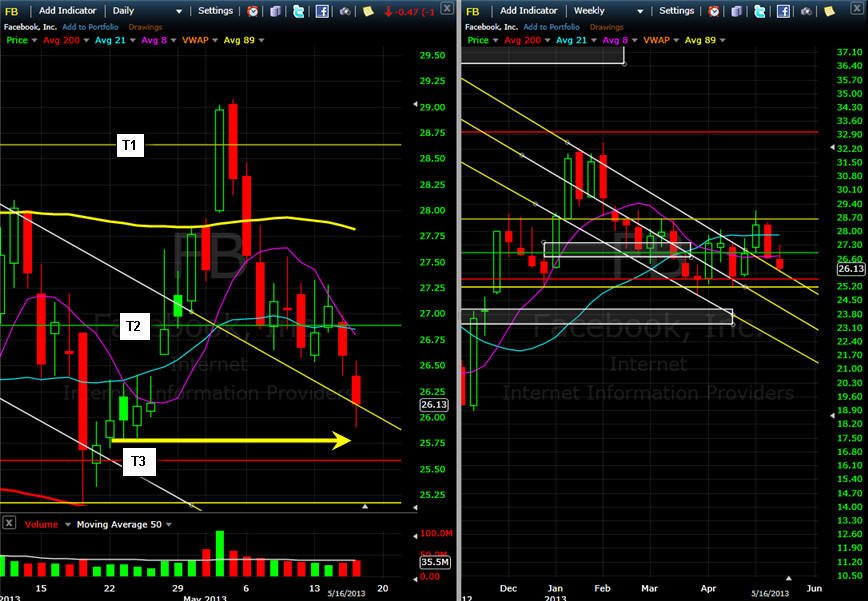
Task: Click the camera snapshot icon in Weekly chart
Action: (x=806, y=11)
